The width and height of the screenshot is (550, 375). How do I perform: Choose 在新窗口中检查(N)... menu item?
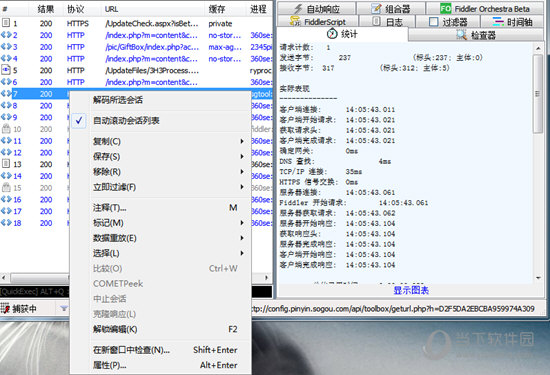coord(161,350)
